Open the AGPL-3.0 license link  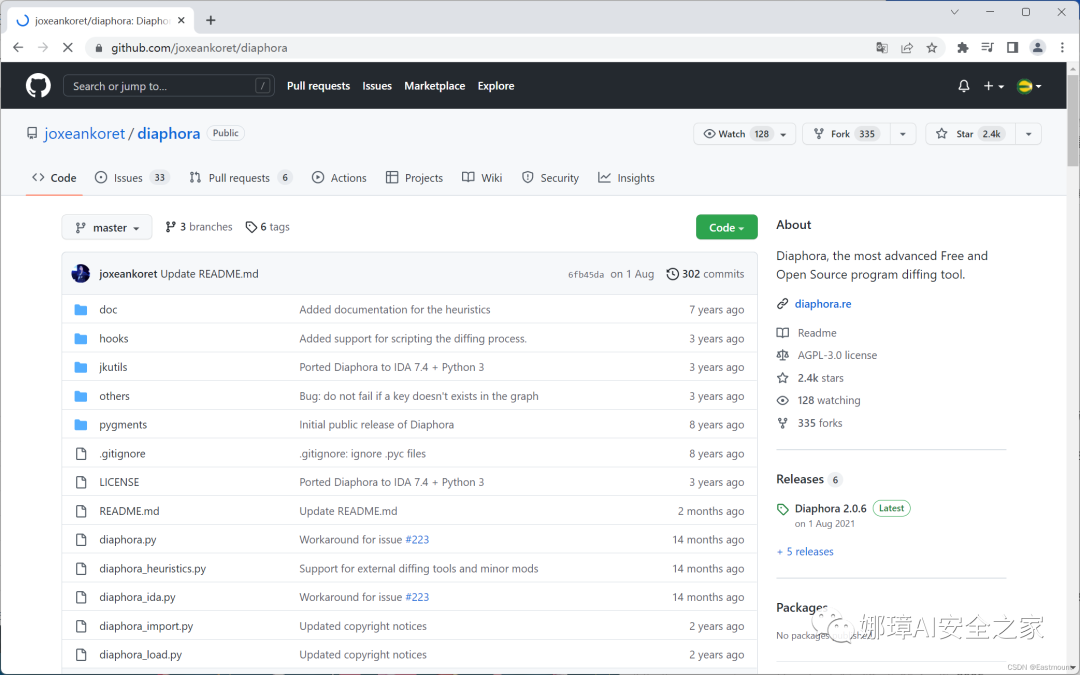point(838,355)
